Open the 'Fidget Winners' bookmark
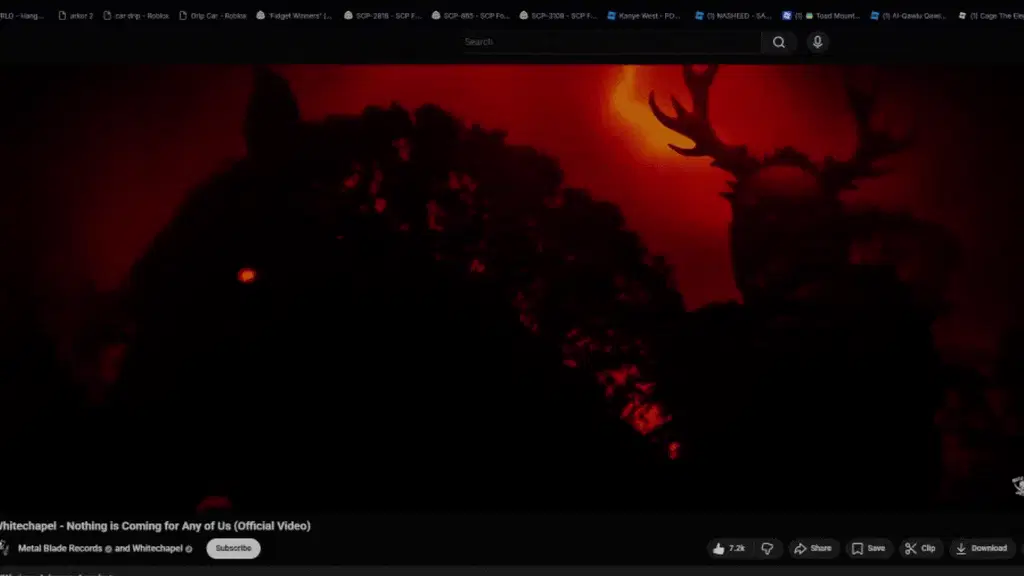The image size is (1024, 576). (294, 16)
